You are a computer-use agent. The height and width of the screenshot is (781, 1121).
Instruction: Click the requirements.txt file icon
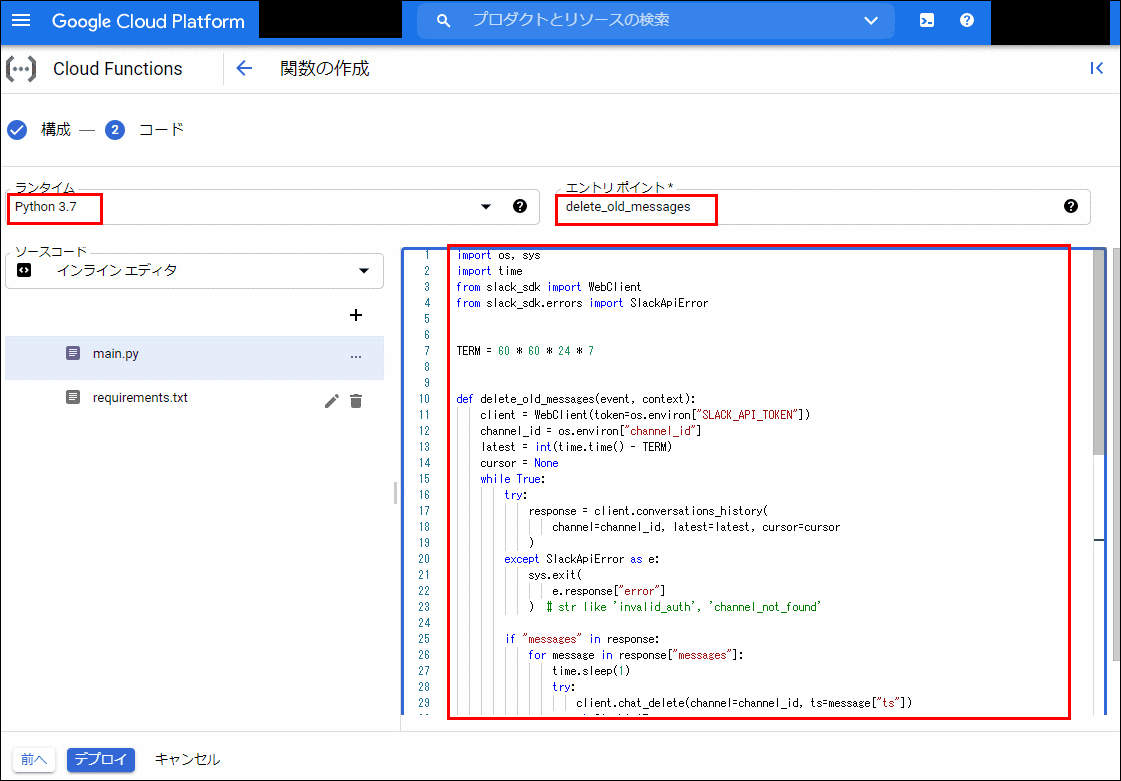[x=73, y=397]
